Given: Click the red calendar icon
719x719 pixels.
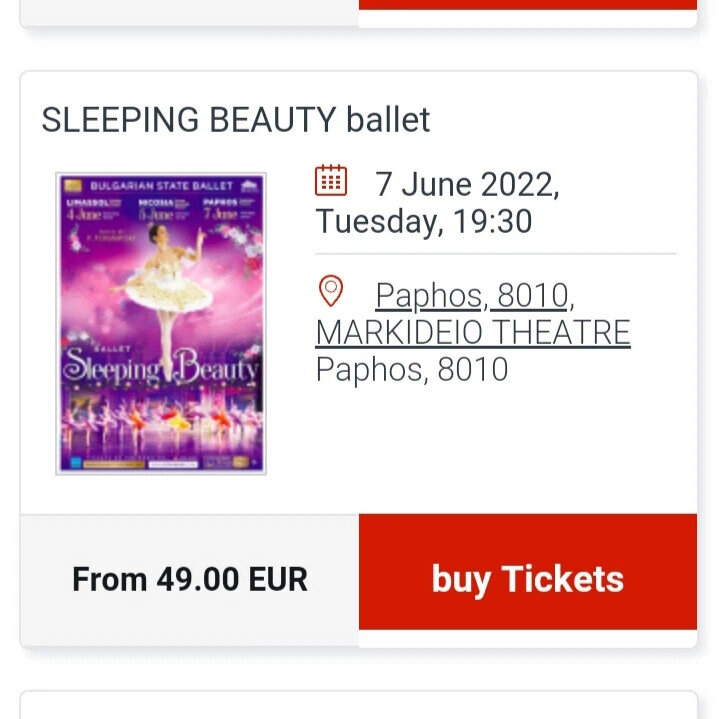Looking at the screenshot, I should [331, 180].
